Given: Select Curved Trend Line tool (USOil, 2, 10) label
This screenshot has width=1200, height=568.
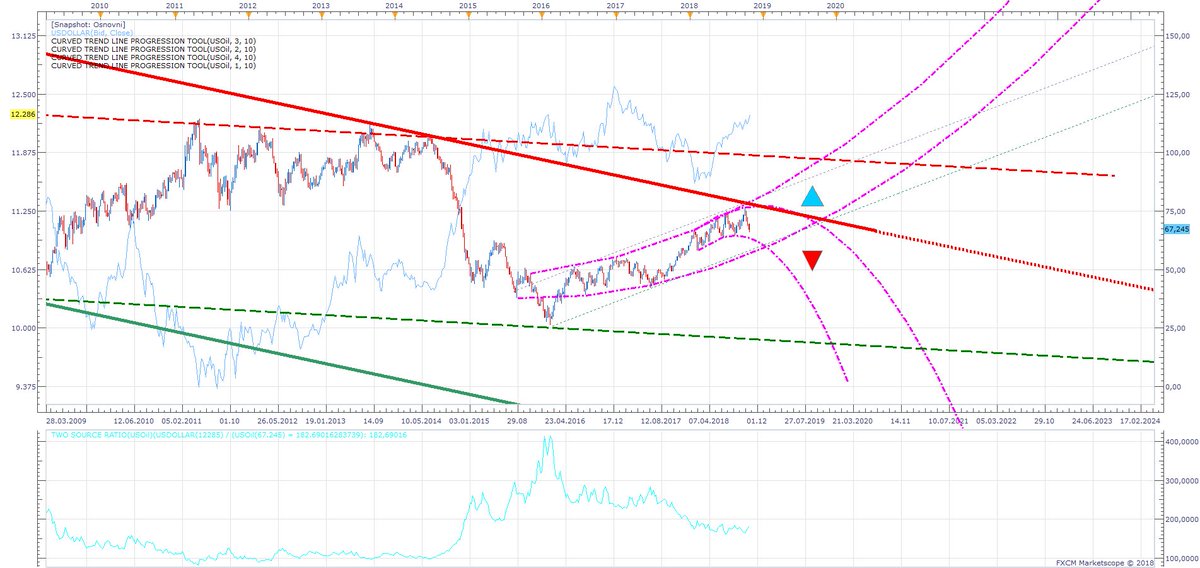Looking at the screenshot, I should [x=152, y=49].
